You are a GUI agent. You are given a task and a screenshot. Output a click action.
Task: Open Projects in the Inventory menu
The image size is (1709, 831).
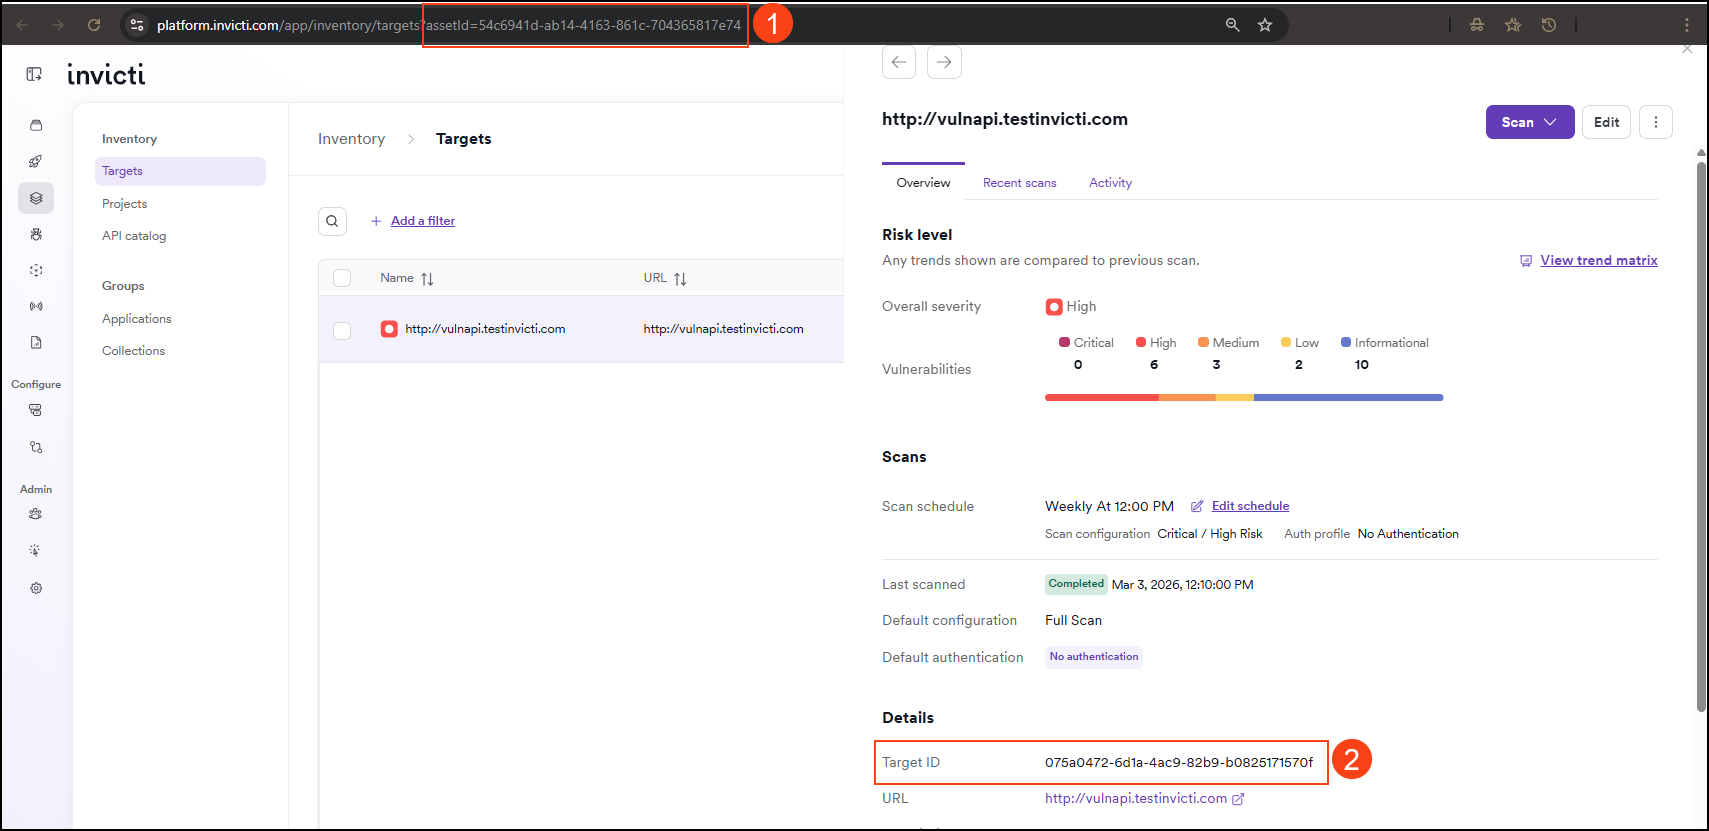tap(124, 204)
